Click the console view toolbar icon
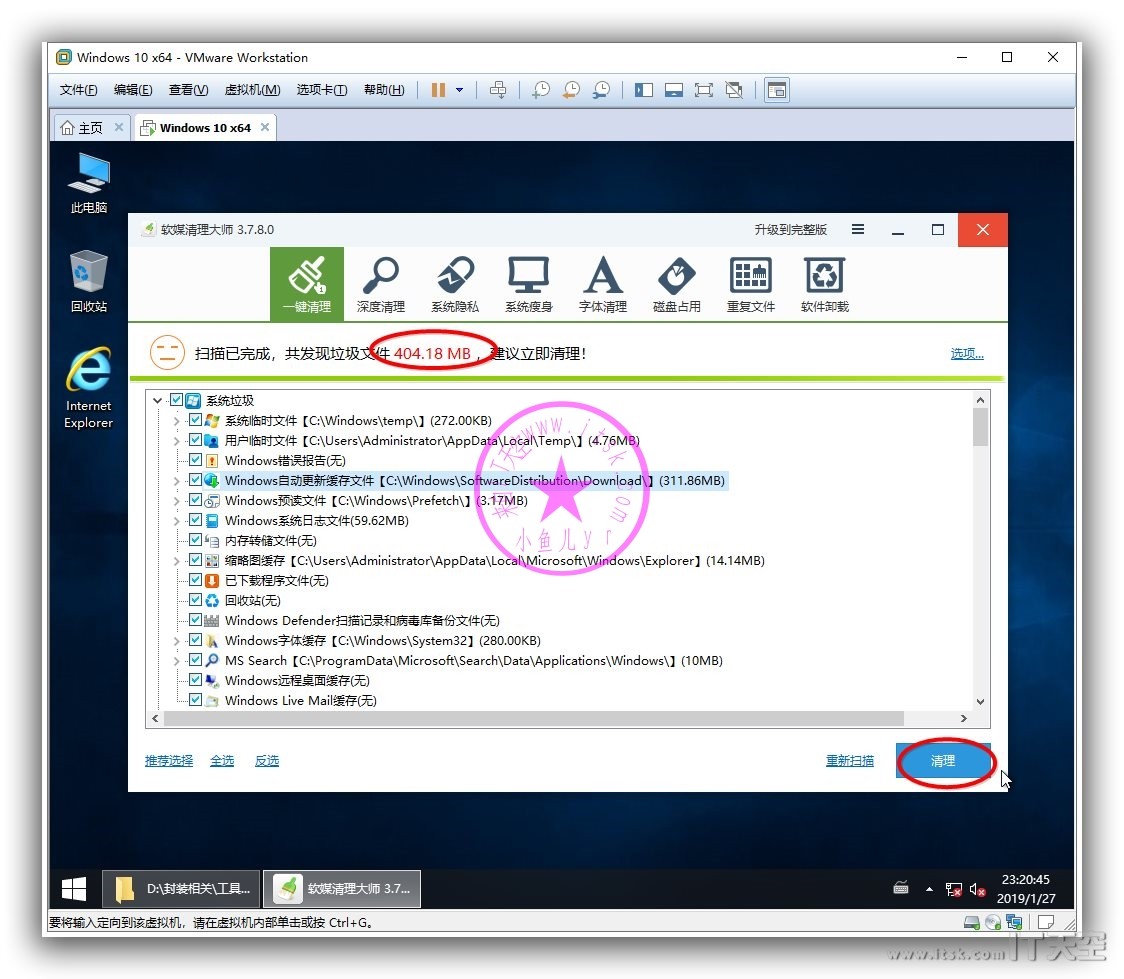The image size is (1124, 979). coord(777,90)
